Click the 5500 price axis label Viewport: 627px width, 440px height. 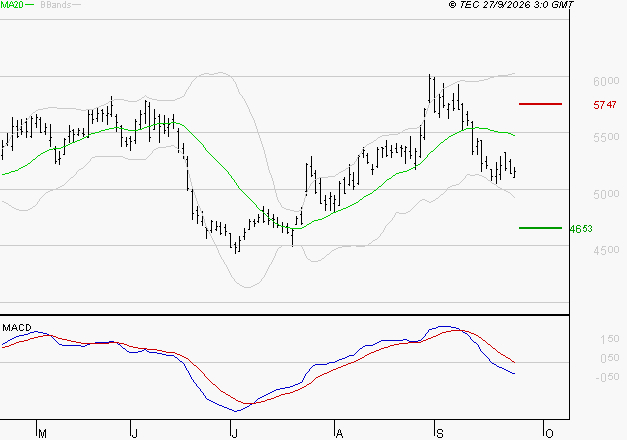(606, 137)
